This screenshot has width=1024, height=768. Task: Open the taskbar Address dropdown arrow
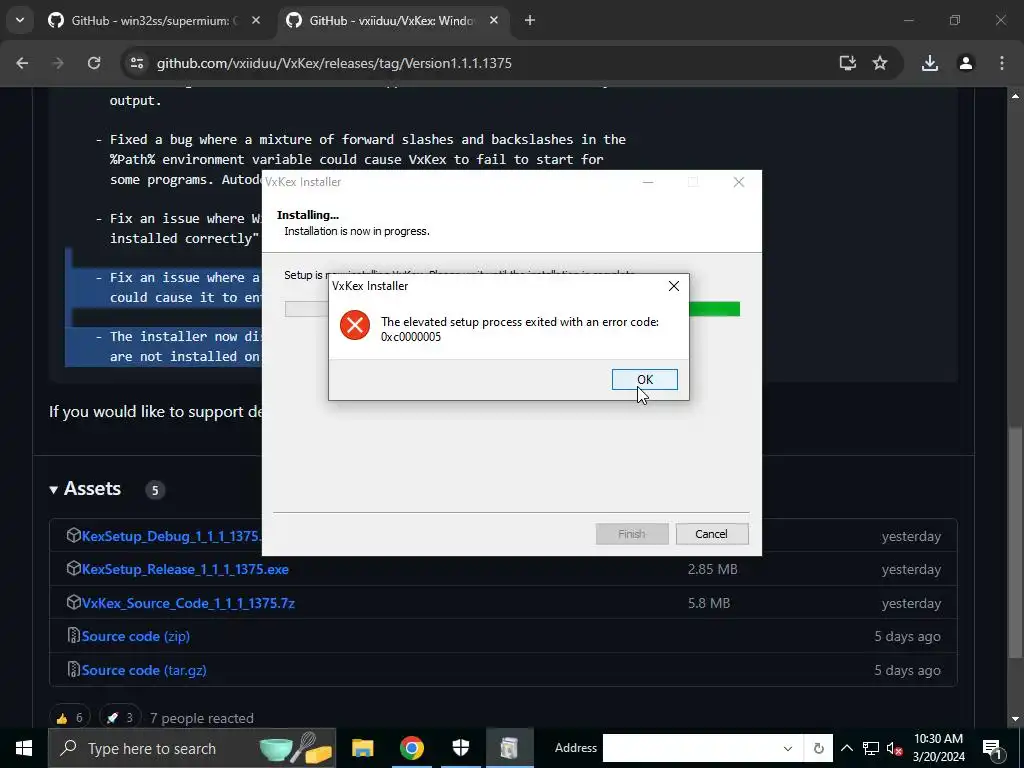point(788,748)
